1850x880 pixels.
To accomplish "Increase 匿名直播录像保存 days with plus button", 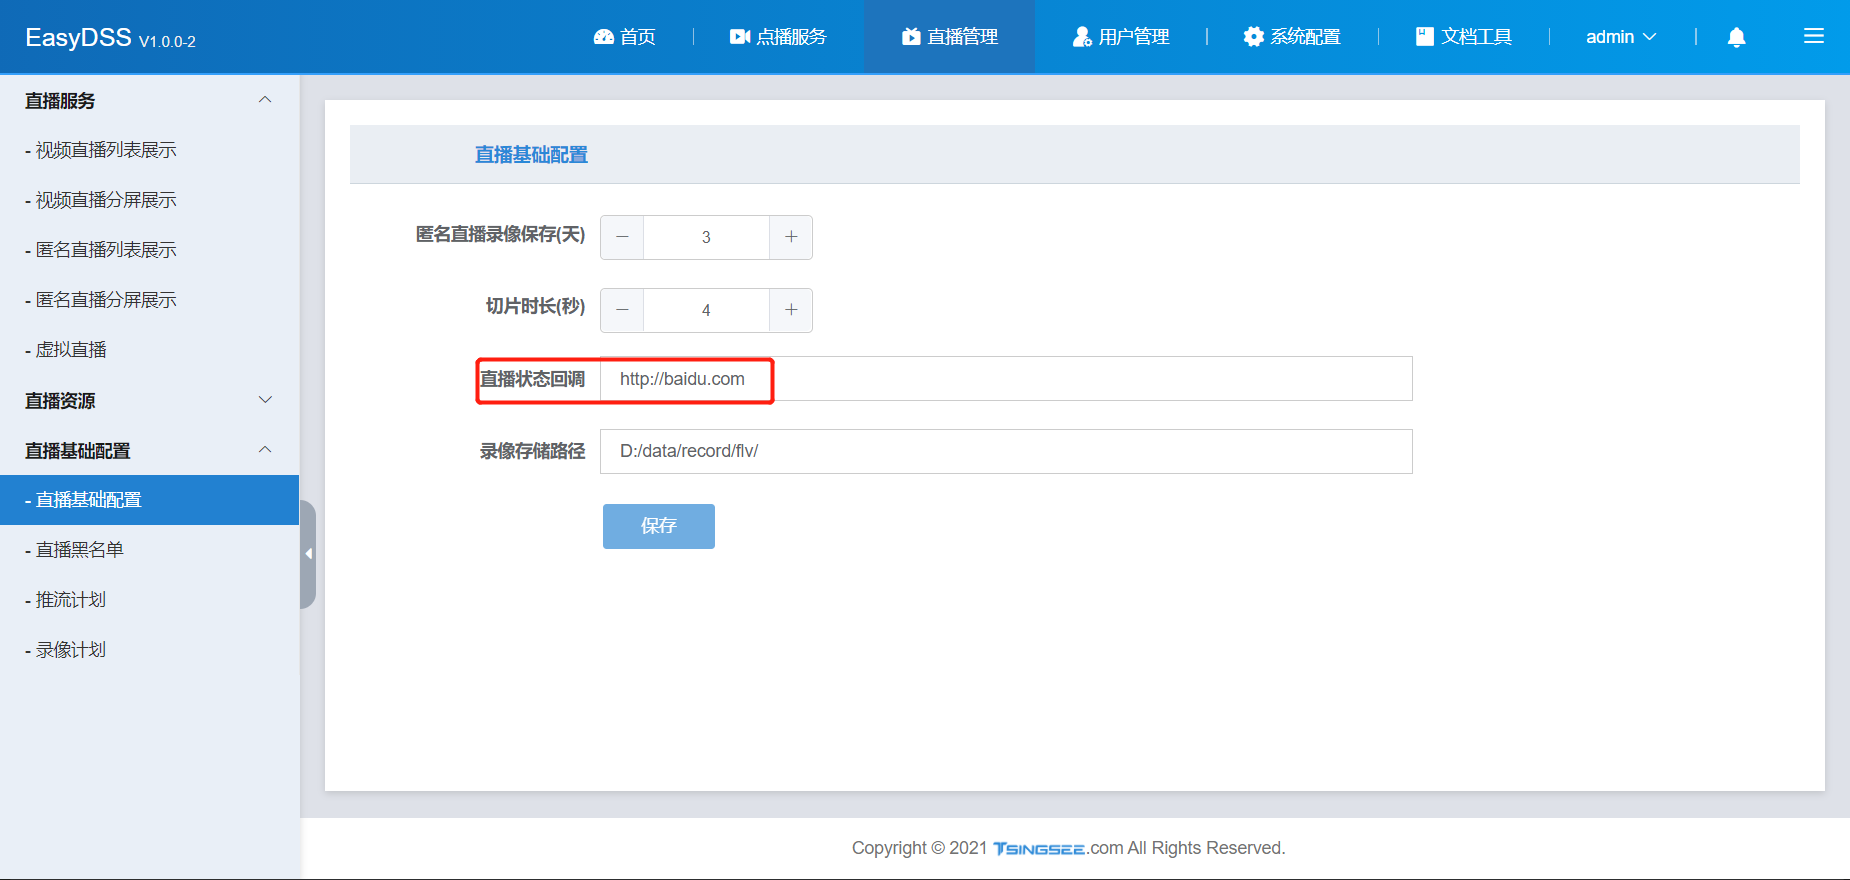I will [791, 237].
